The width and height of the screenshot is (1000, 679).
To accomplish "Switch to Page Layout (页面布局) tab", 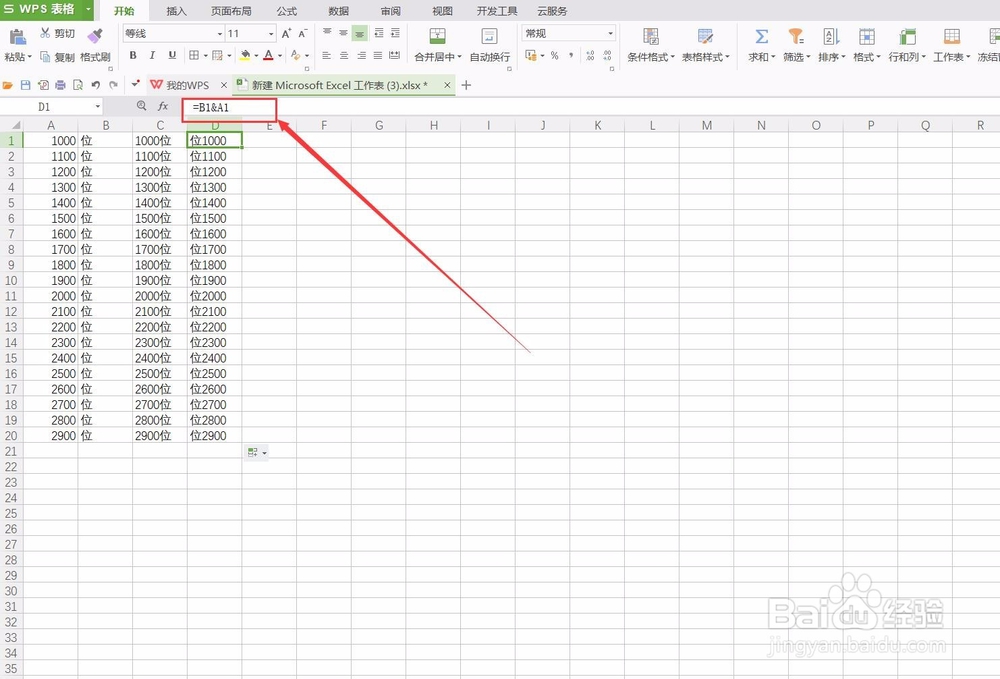I will [x=231, y=11].
